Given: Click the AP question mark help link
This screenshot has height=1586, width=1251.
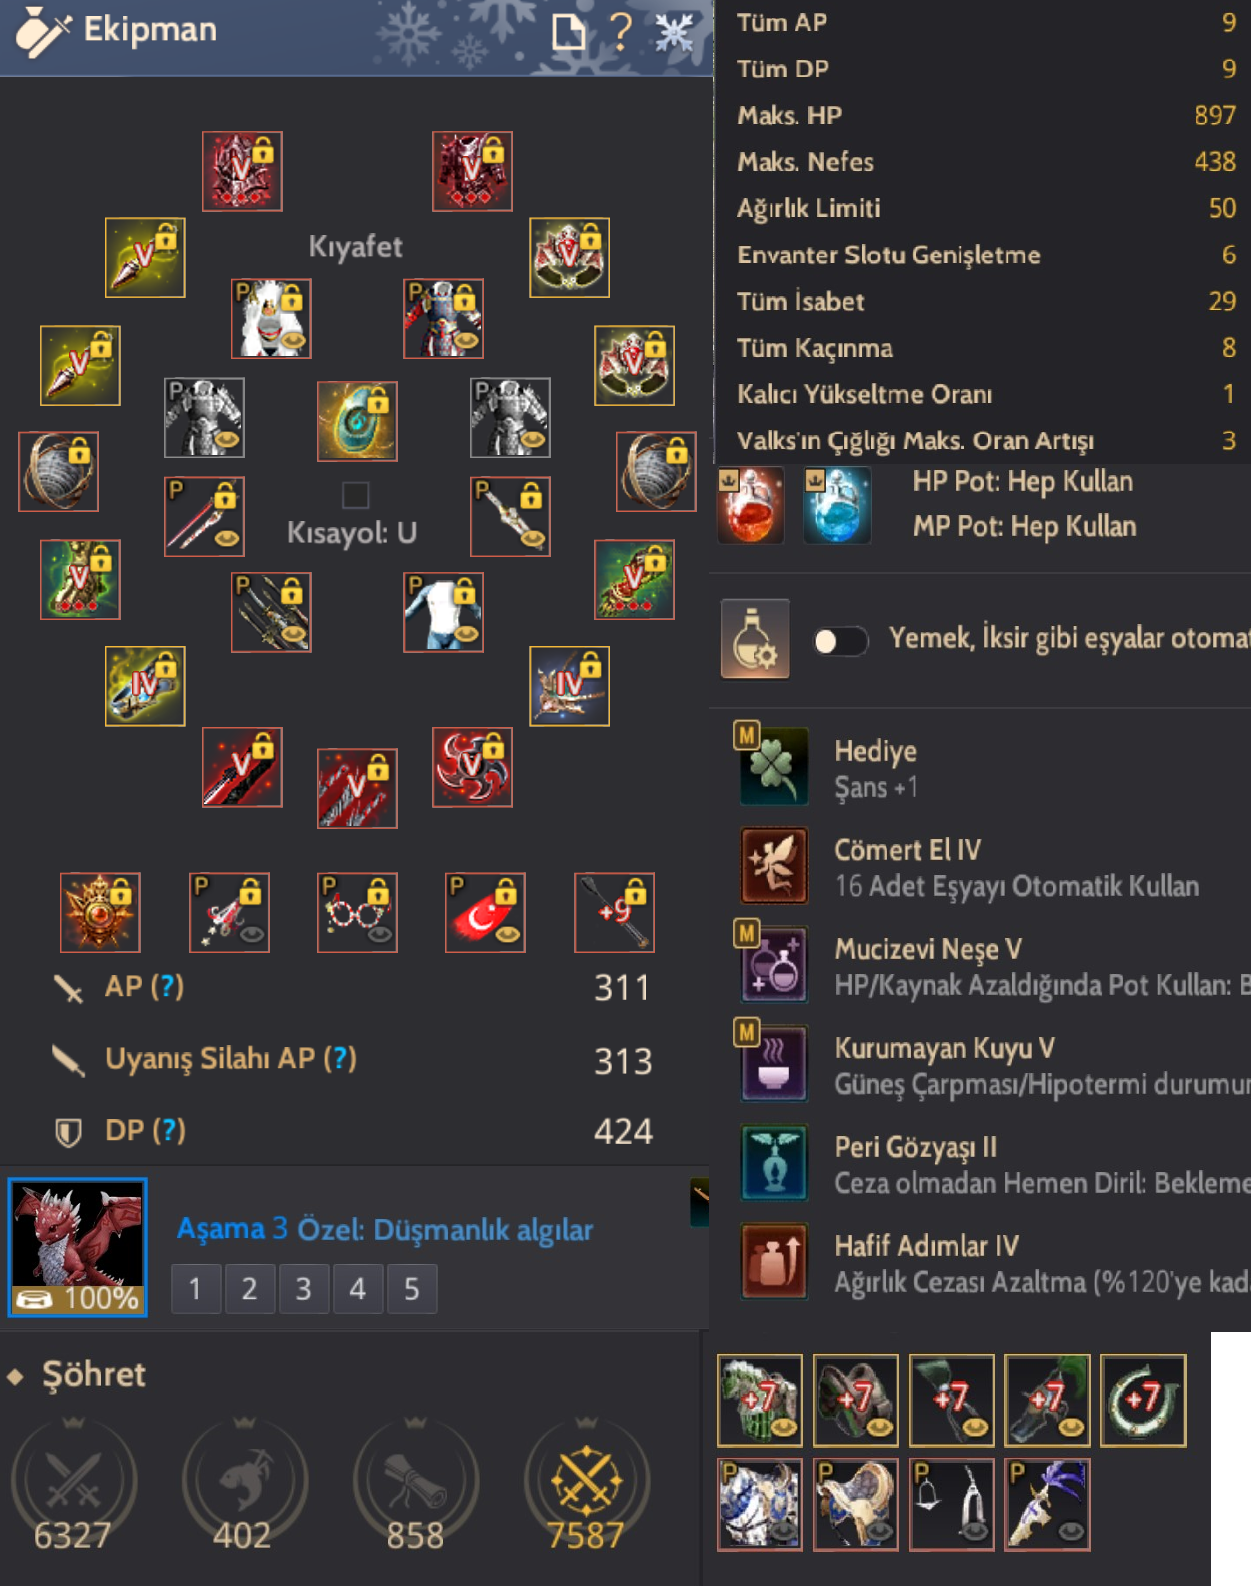Looking at the screenshot, I should 167,987.
